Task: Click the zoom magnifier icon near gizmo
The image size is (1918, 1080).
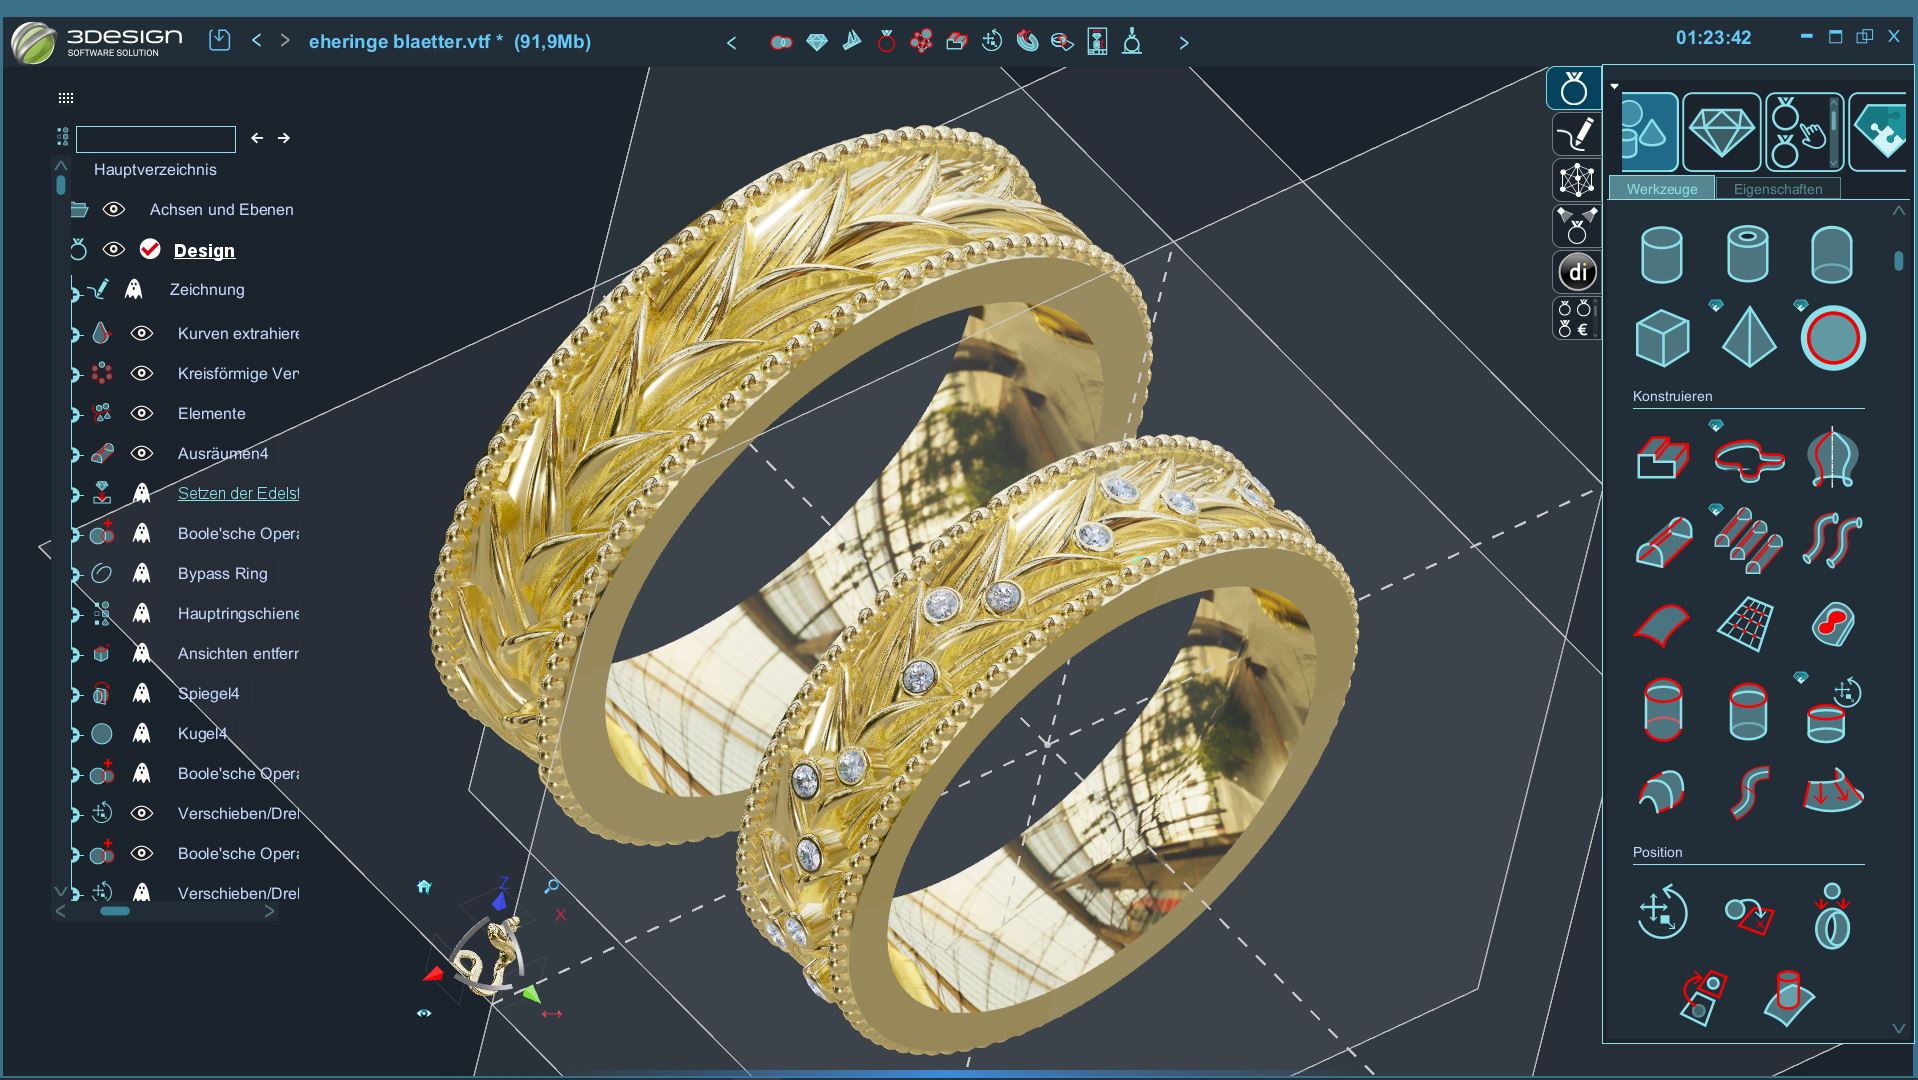Action: (551, 887)
